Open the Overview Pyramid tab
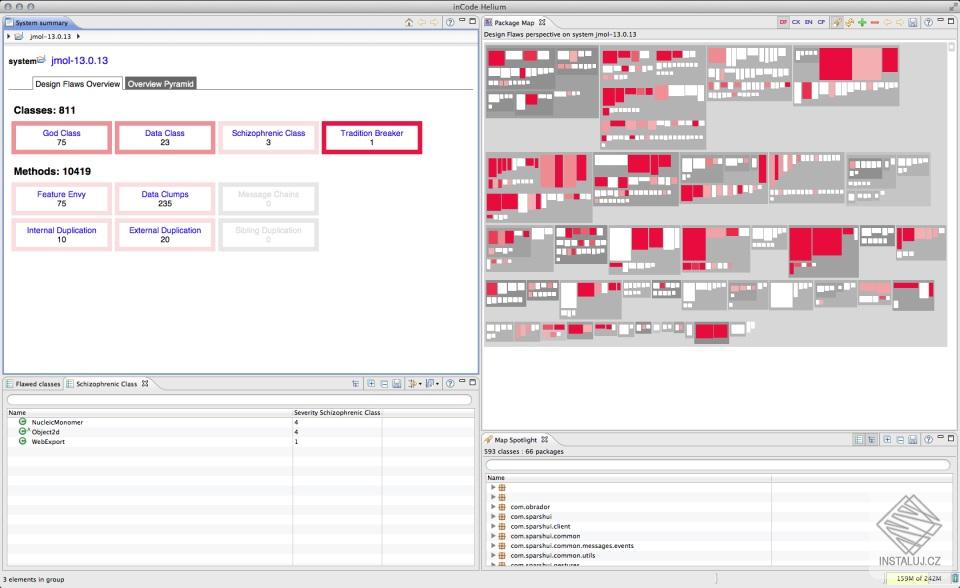960x588 pixels. (x=160, y=84)
